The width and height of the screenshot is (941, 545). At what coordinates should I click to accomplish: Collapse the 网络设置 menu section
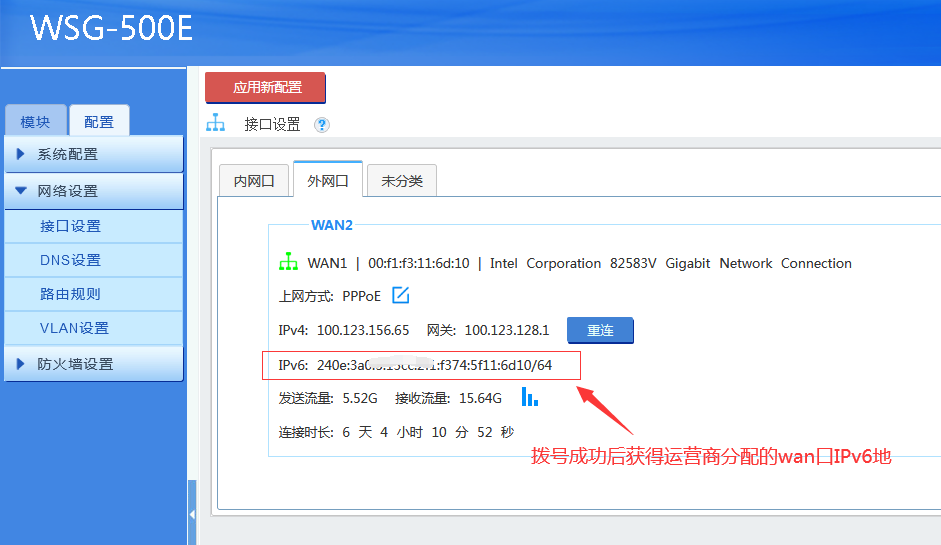[92, 190]
